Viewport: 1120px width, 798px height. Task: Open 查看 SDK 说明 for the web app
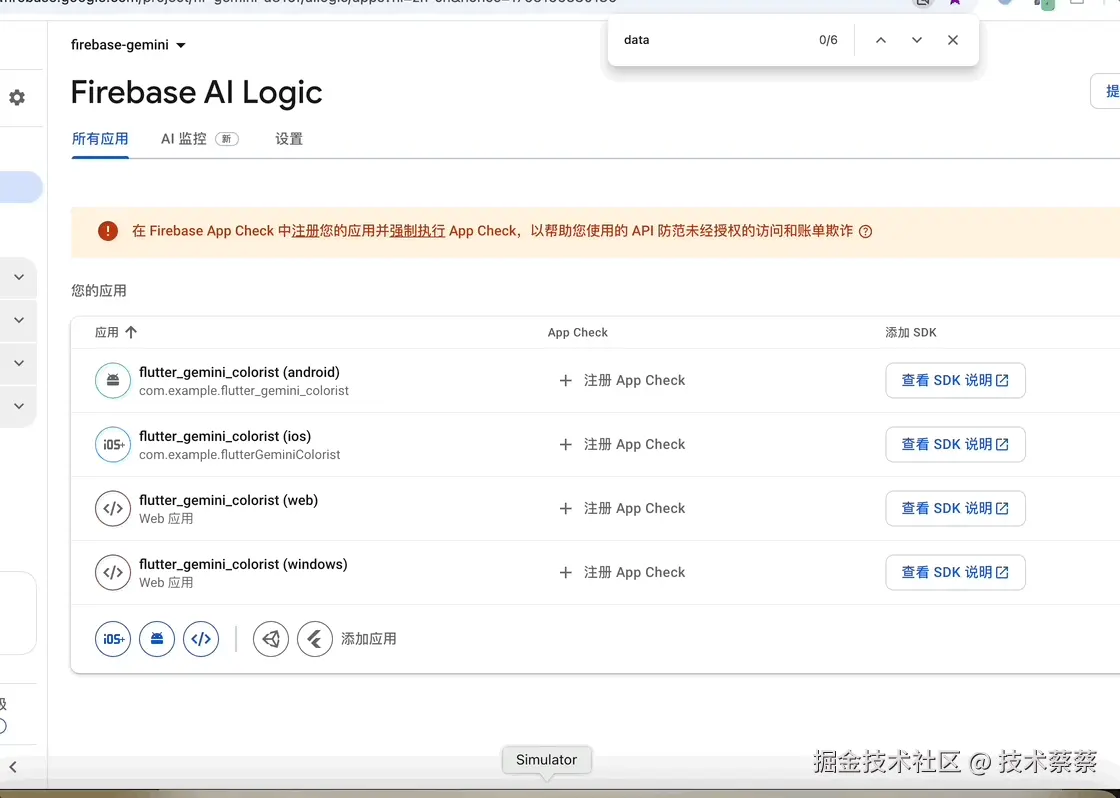pos(956,509)
